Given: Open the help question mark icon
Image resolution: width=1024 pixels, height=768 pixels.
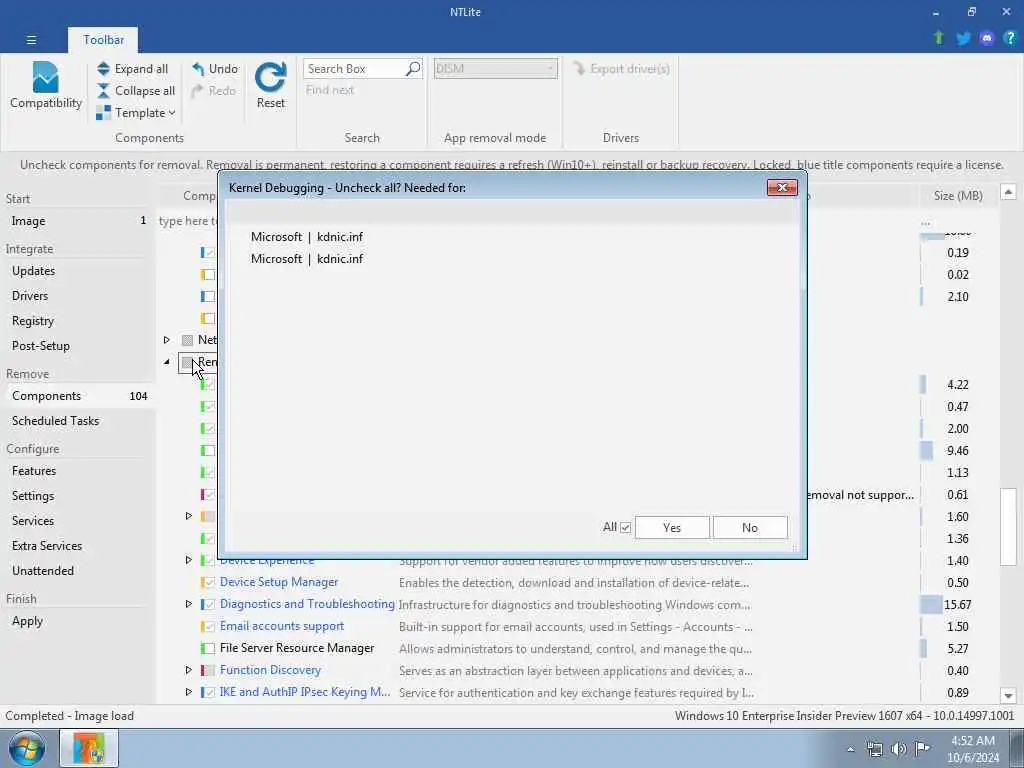Looking at the screenshot, I should point(1010,39).
